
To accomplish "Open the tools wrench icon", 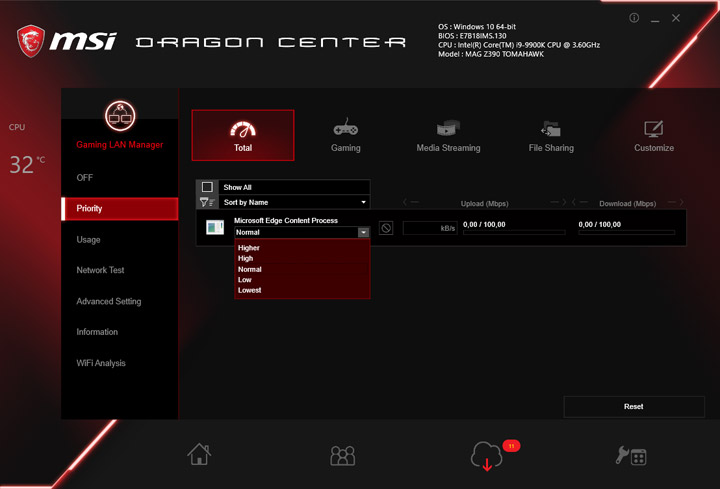I will pyautogui.click(x=631, y=455).
